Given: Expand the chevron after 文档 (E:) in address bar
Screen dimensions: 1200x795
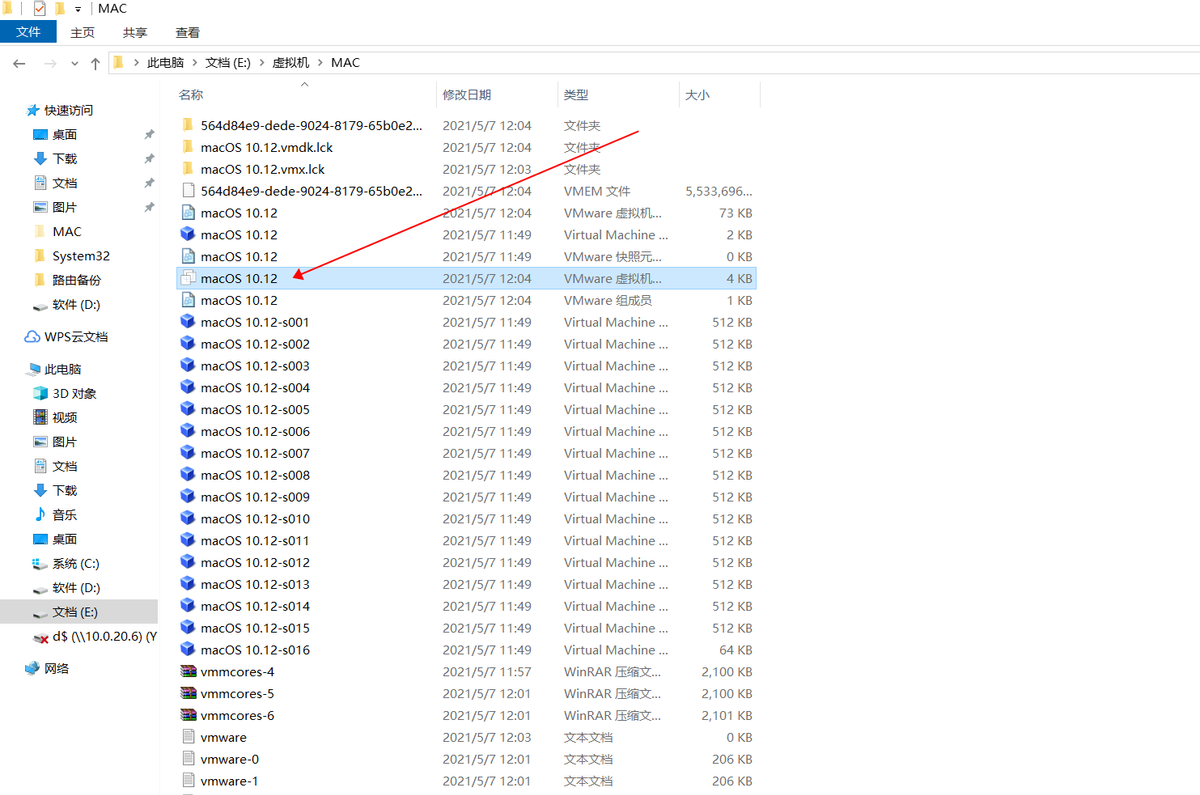Looking at the screenshot, I should (x=262, y=63).
